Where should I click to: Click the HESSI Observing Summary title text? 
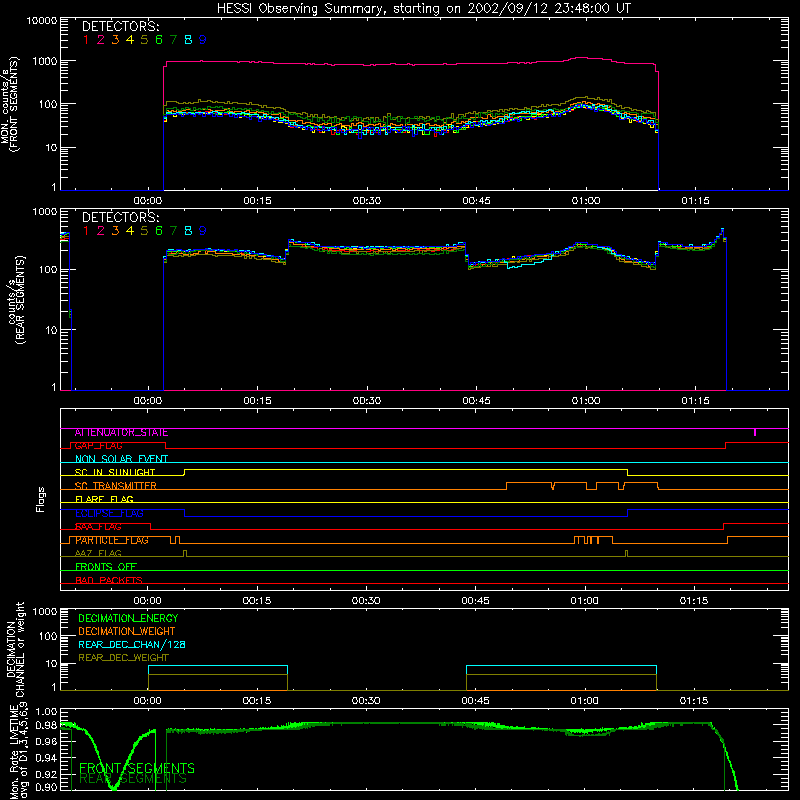pos(423,9)
